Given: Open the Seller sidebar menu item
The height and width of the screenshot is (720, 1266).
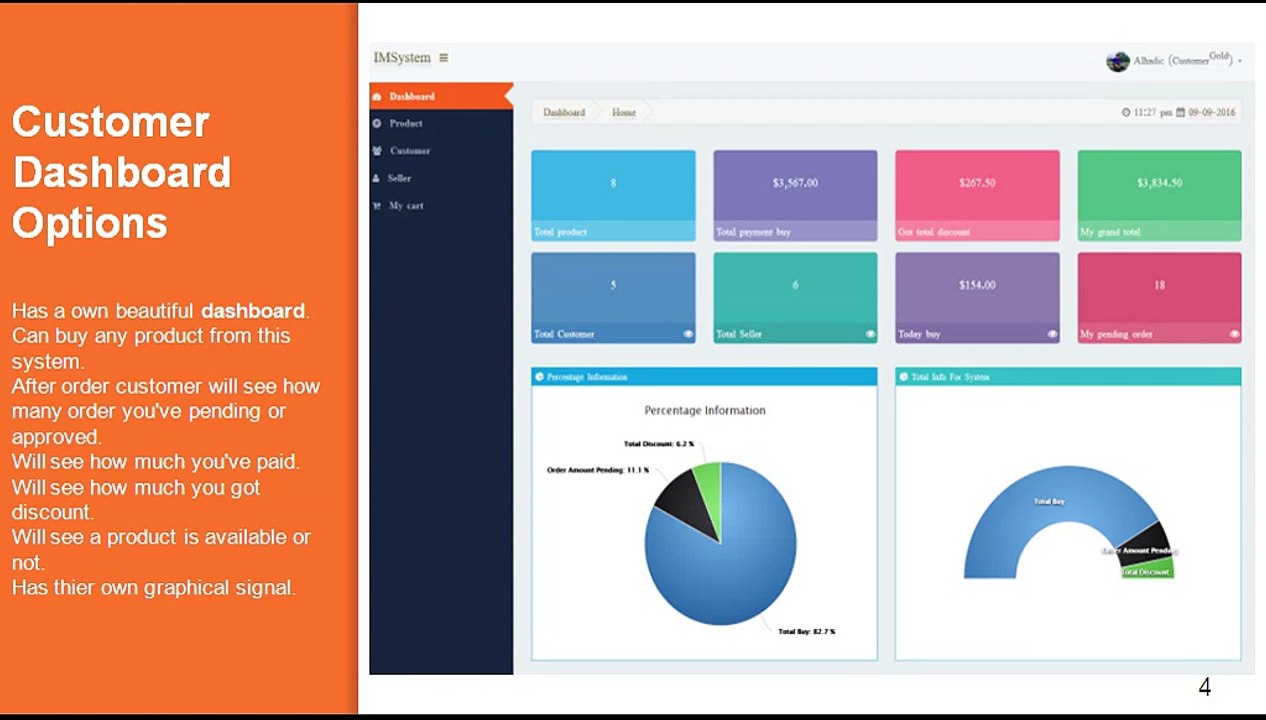Looking at the screenshot, I should tap(441, 178).
